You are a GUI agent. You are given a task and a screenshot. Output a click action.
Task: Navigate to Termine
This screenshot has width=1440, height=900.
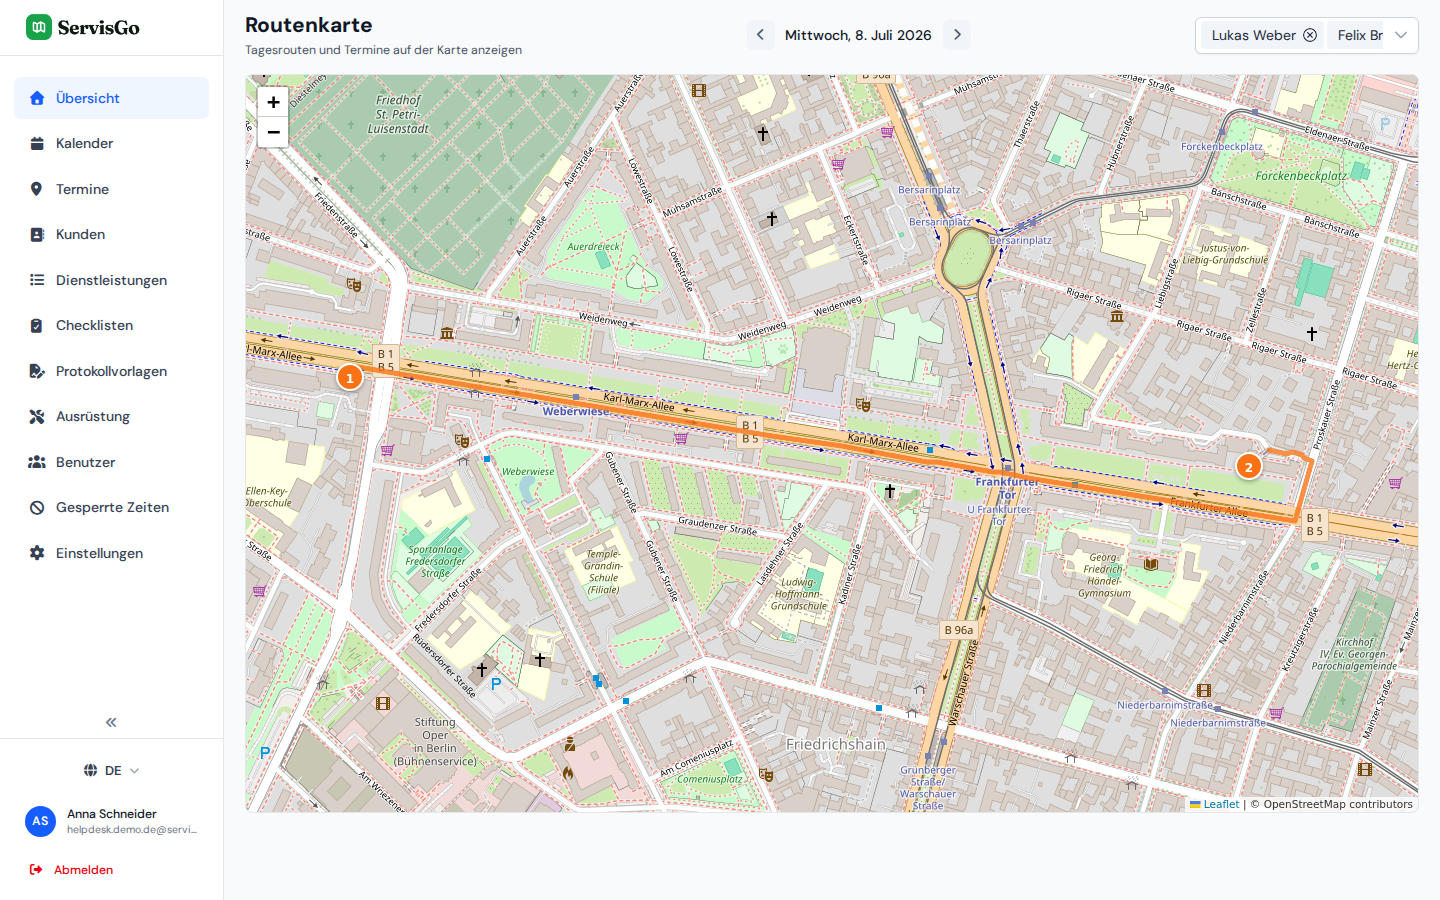point(111,189)
